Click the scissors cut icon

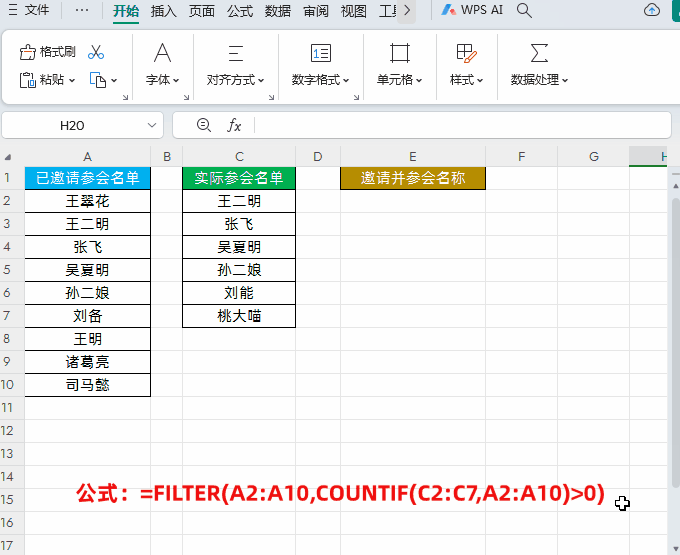[96, 52]
